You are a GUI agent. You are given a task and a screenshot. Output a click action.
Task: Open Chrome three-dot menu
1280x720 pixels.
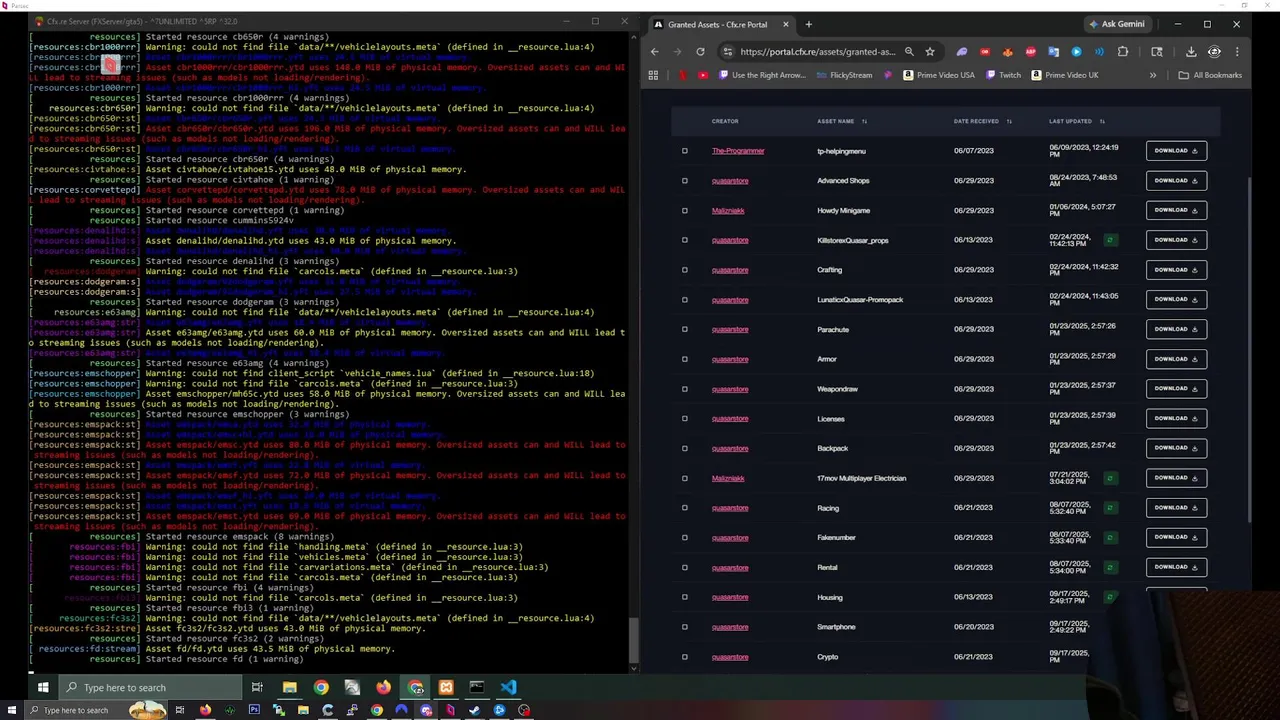(1237, 52)
